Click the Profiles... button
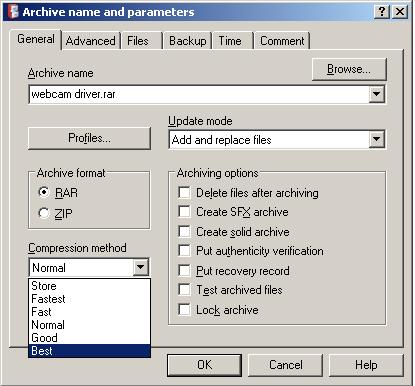Viewport: 415px width, 386px height. point(89,138)
